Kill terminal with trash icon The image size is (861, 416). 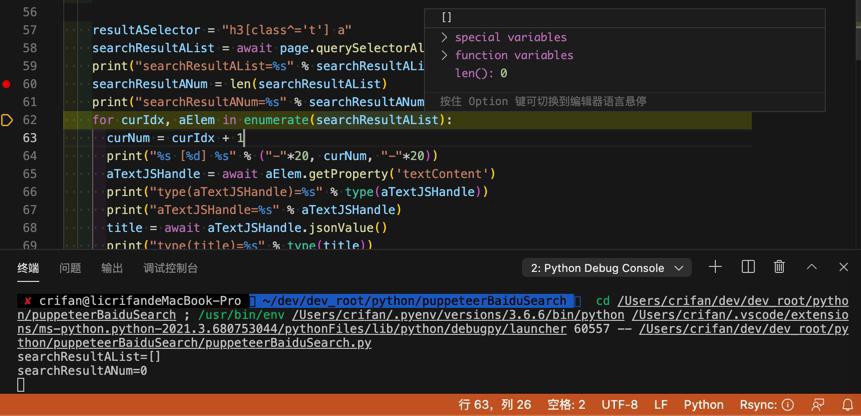click(x=779, y=267)
